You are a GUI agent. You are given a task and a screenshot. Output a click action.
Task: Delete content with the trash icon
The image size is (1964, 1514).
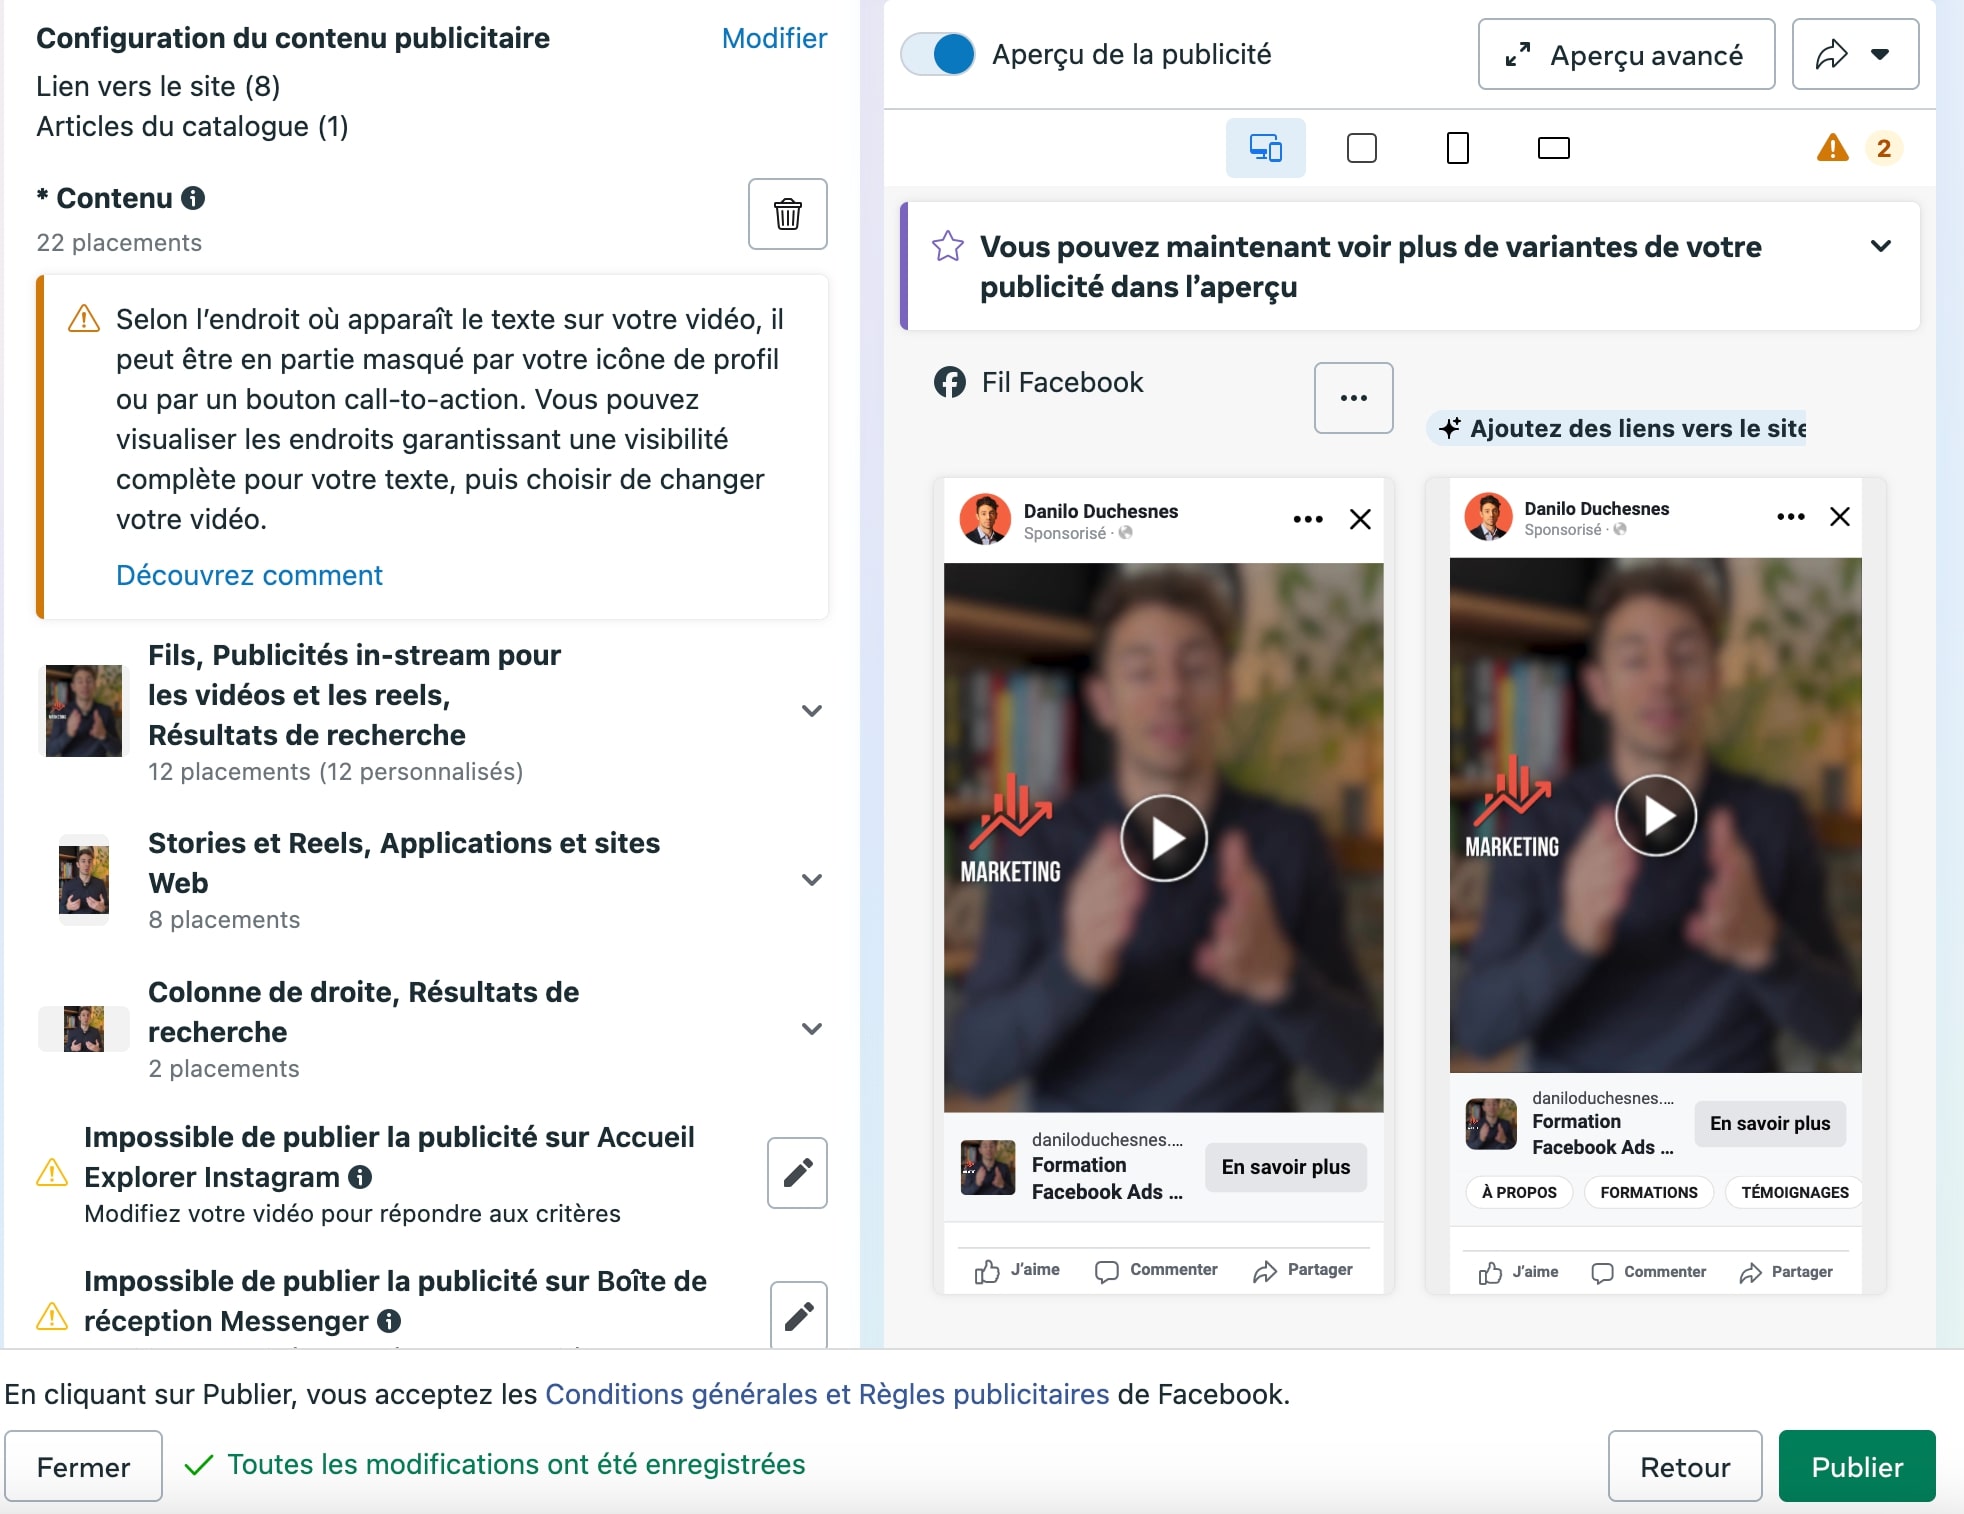pos(787,214)
